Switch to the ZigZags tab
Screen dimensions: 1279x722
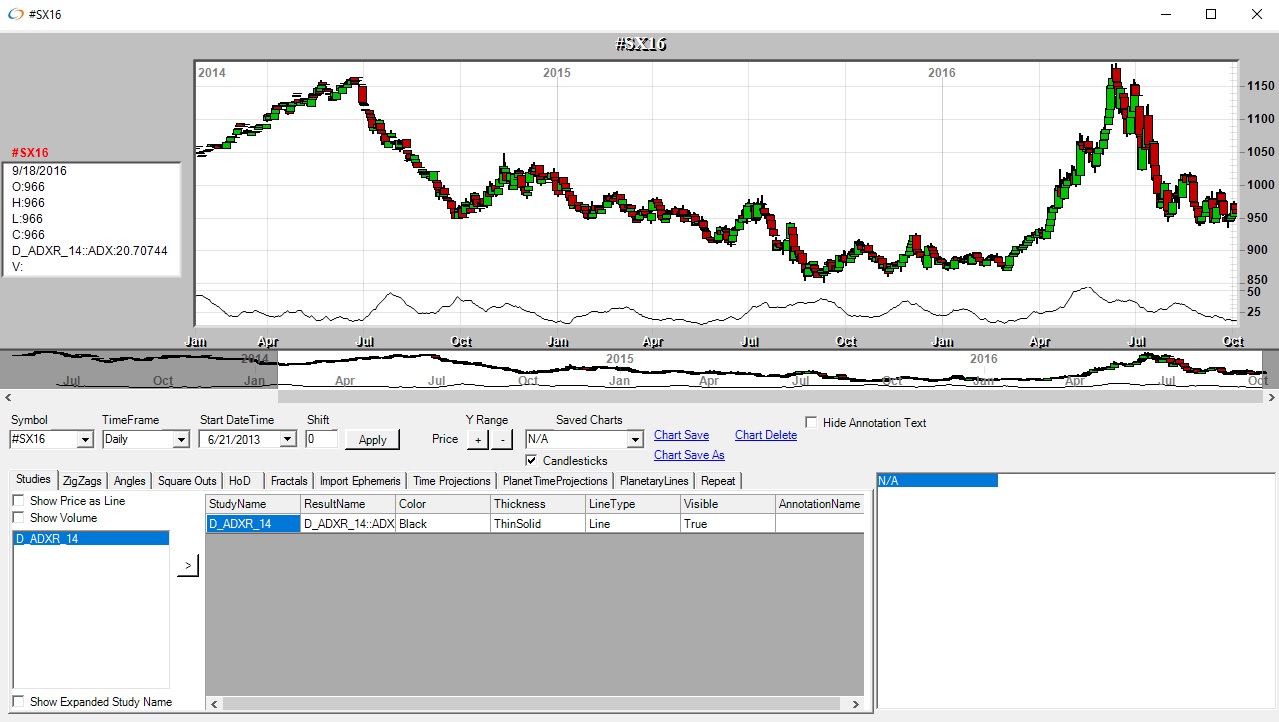[82, 481]
